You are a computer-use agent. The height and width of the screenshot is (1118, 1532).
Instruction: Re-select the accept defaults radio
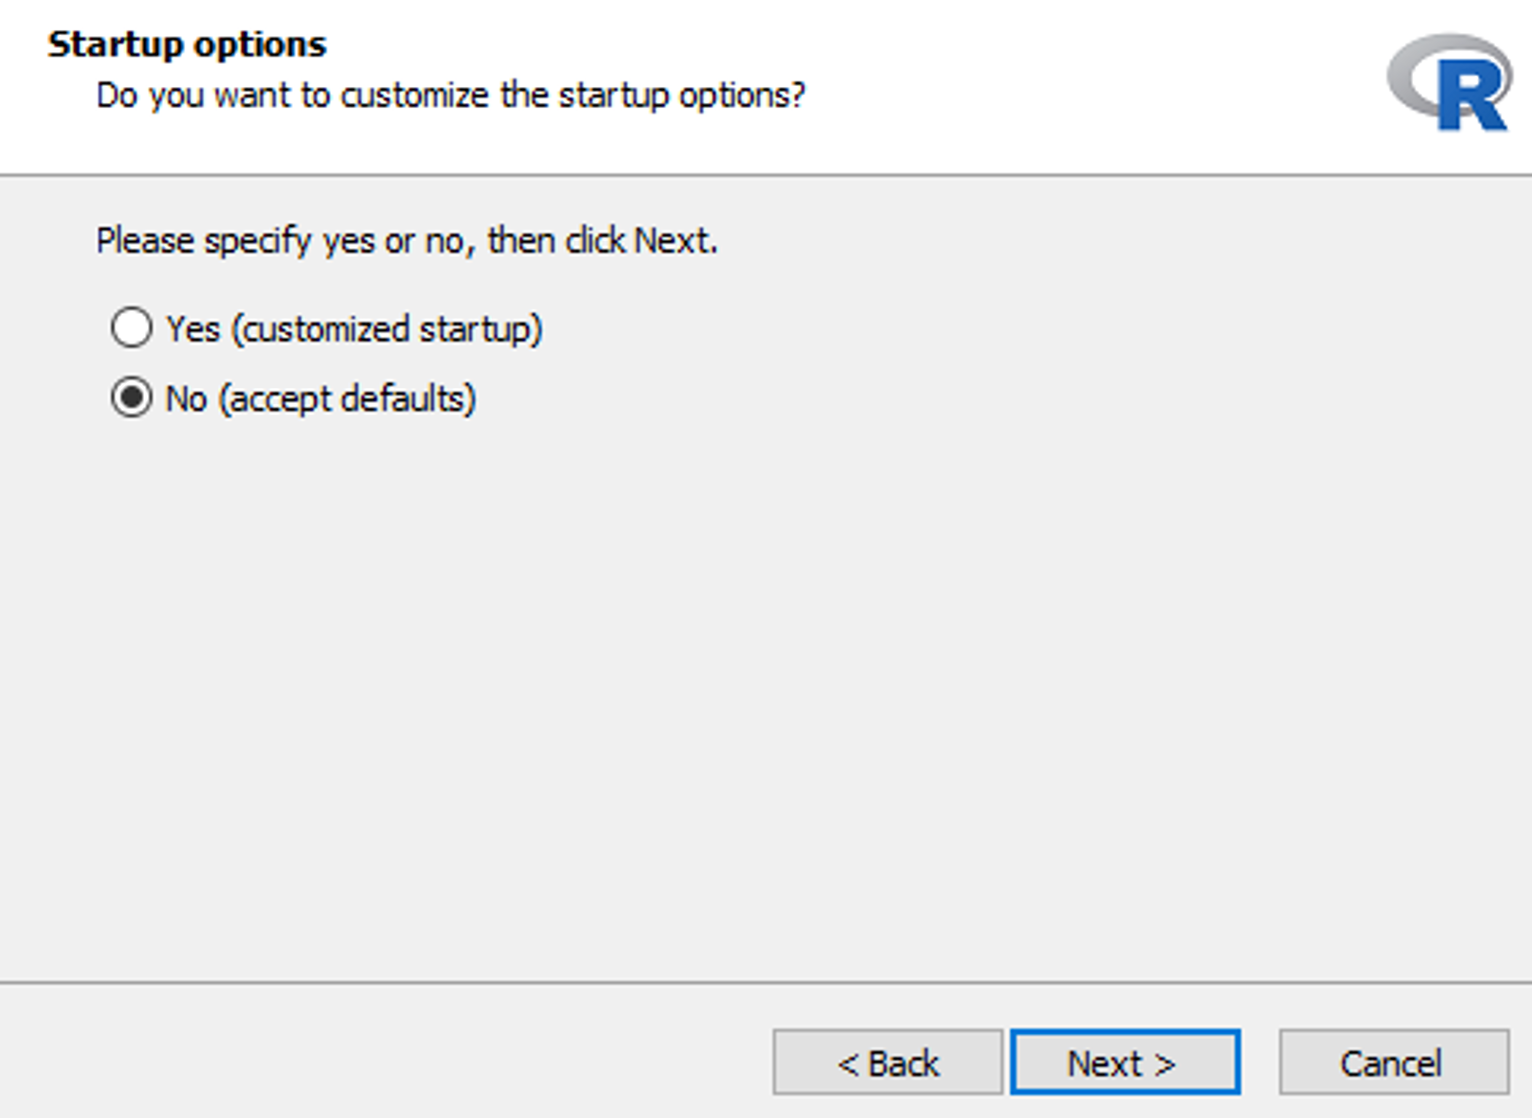pos(130,397)
